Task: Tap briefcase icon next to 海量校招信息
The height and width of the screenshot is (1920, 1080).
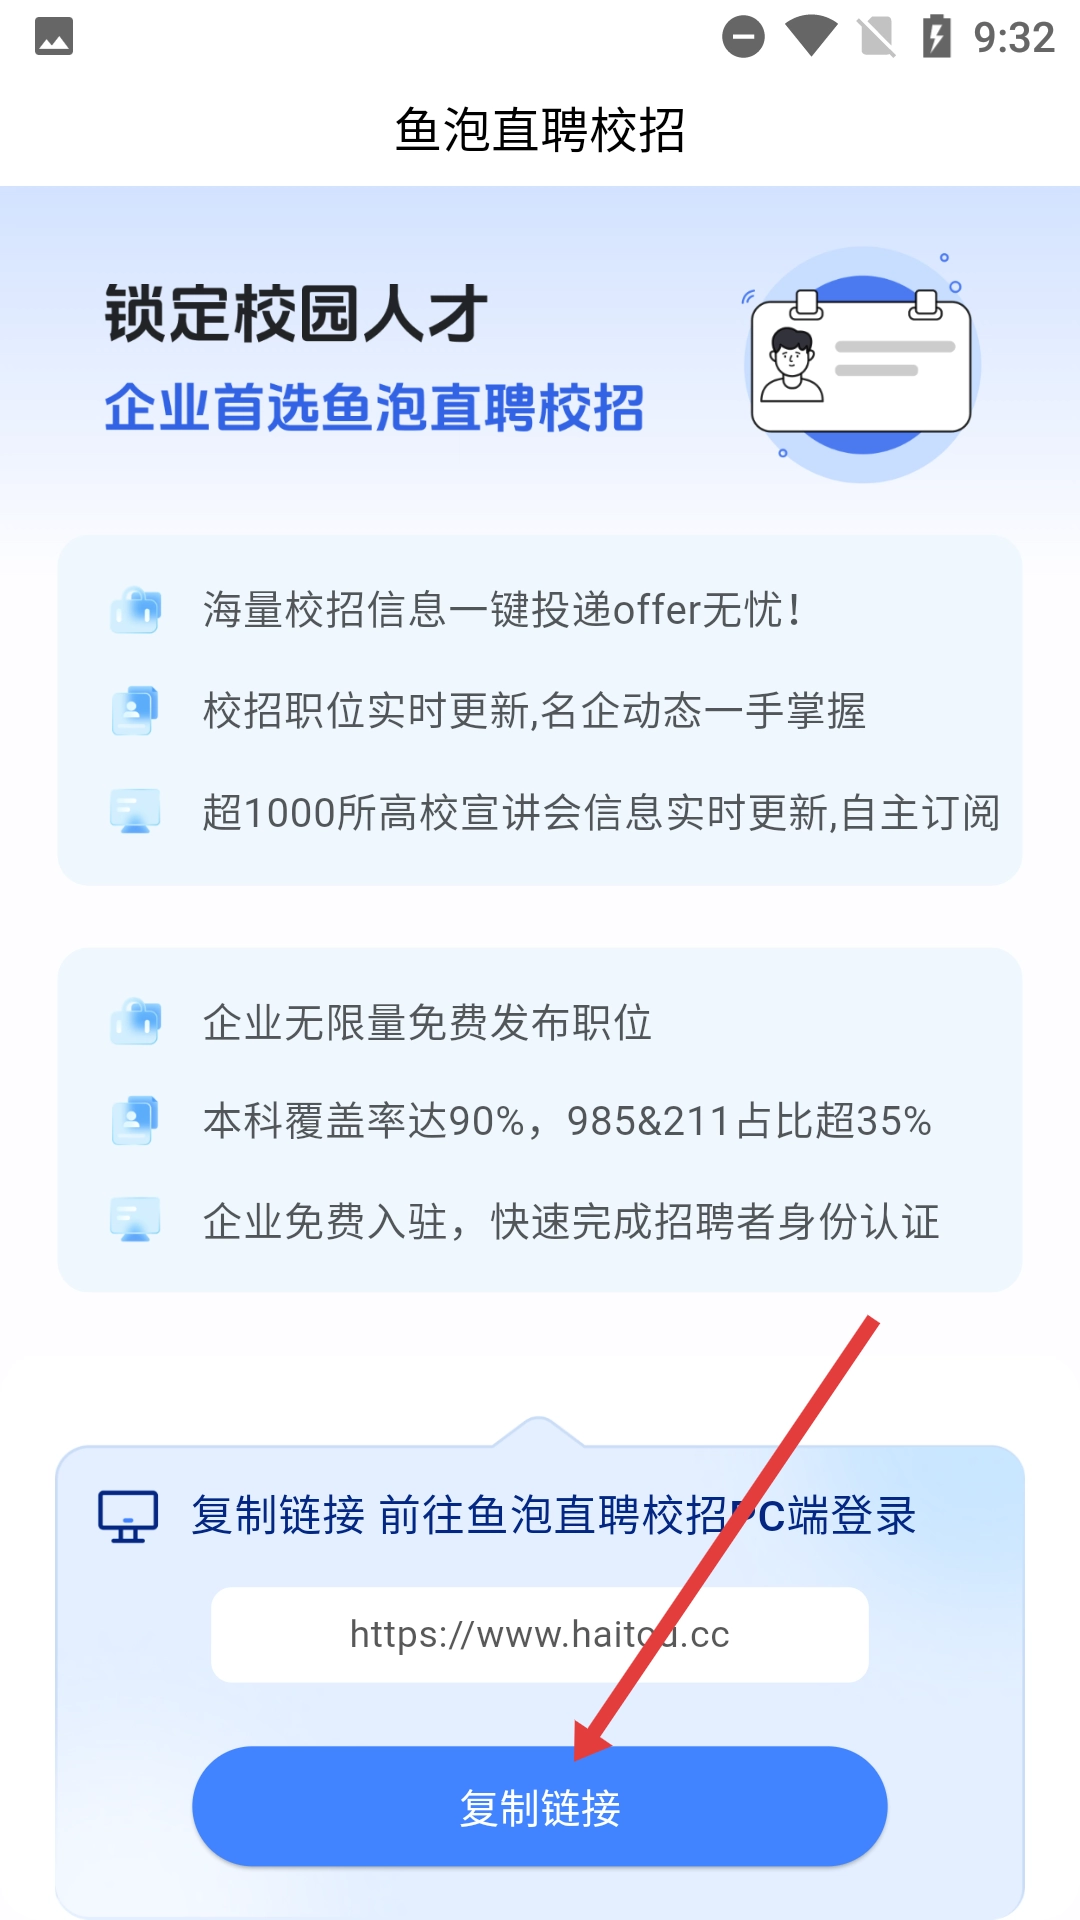Action: (x=136, y=610)
